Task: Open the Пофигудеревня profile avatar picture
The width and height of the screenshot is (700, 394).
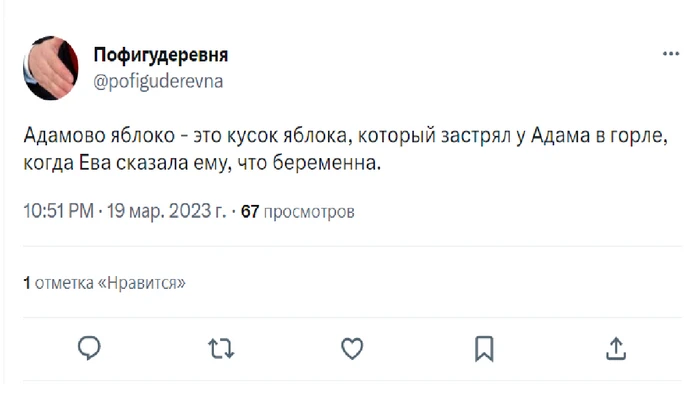Action: [x=50, y=68]
